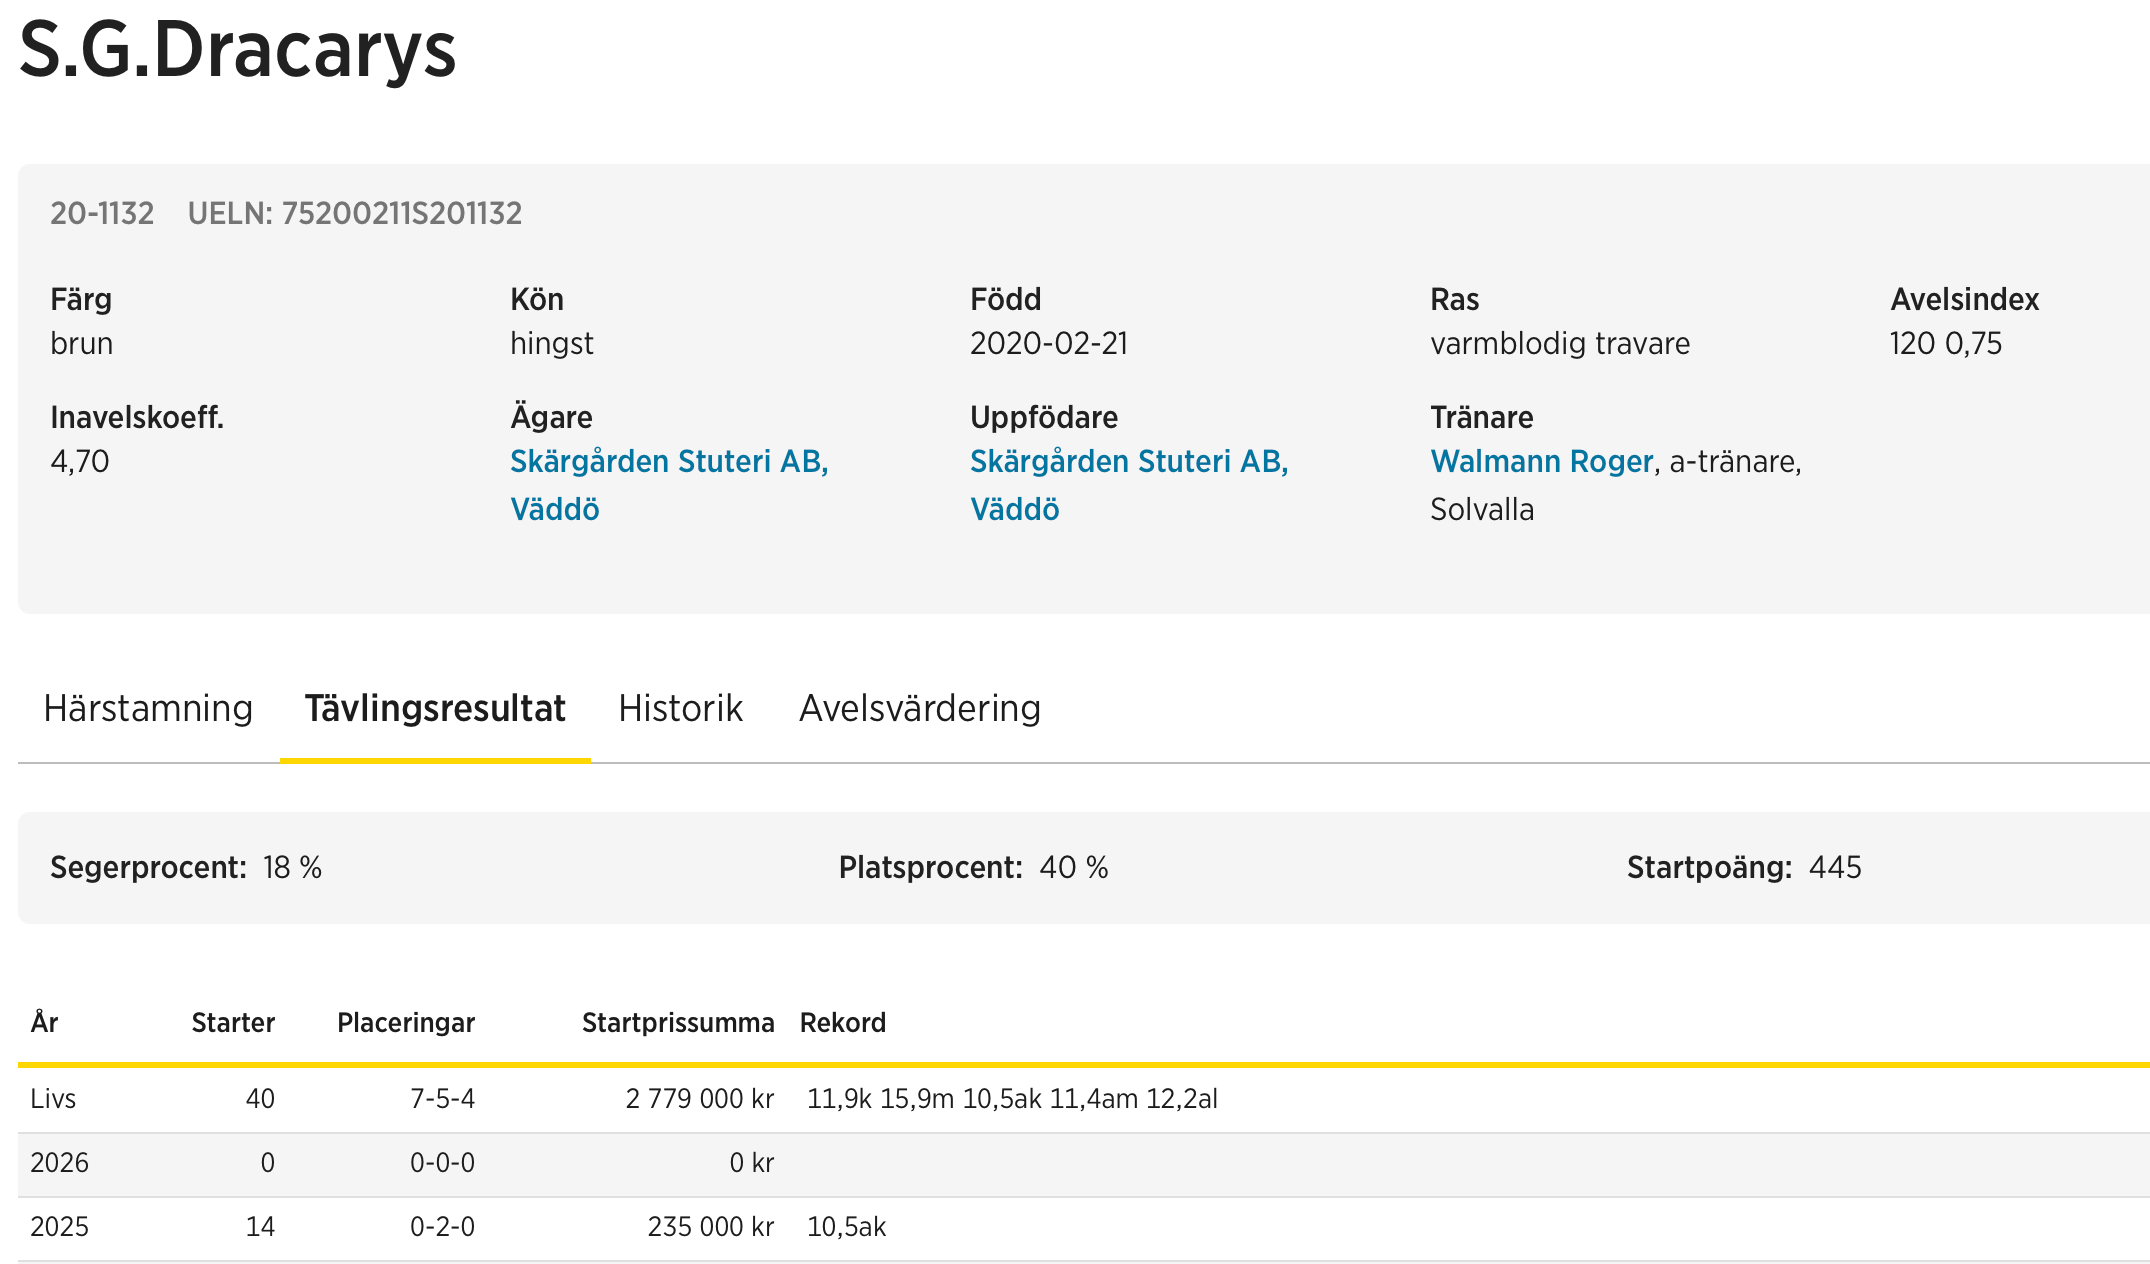Select the Tävlingsresultat tab
The image size is (2150, 1264).
pyautogui.click(x=435, y=708)
